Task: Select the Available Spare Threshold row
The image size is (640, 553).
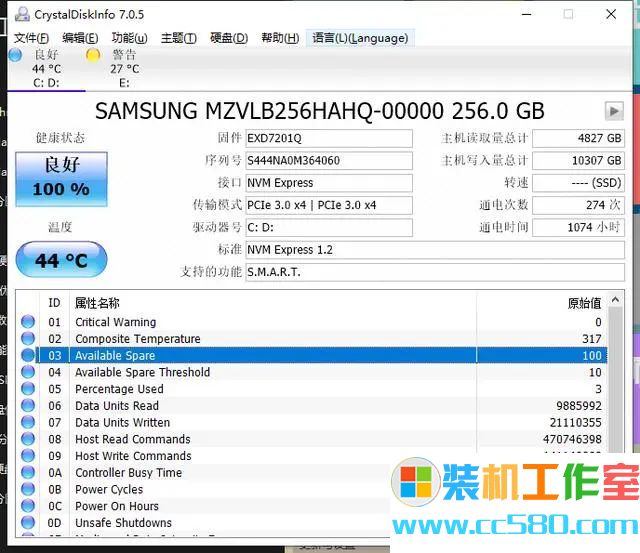Action: (x=312, y=372)
